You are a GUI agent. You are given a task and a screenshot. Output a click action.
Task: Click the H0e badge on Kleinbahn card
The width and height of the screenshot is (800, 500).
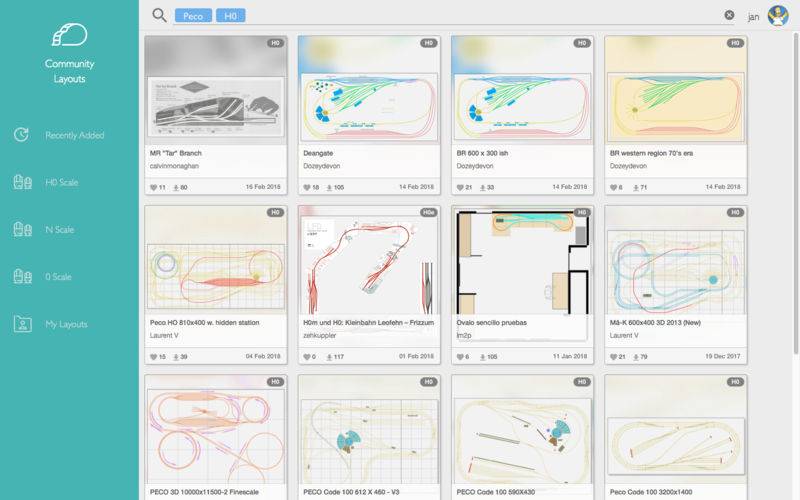point(428,212)
